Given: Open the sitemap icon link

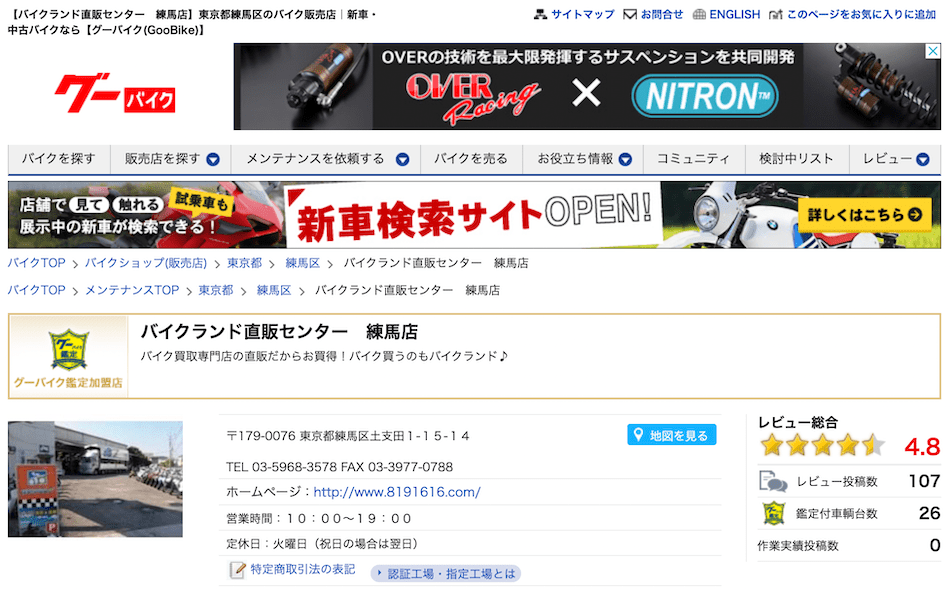Looking at the screenshot, I should tap(540, 15).
